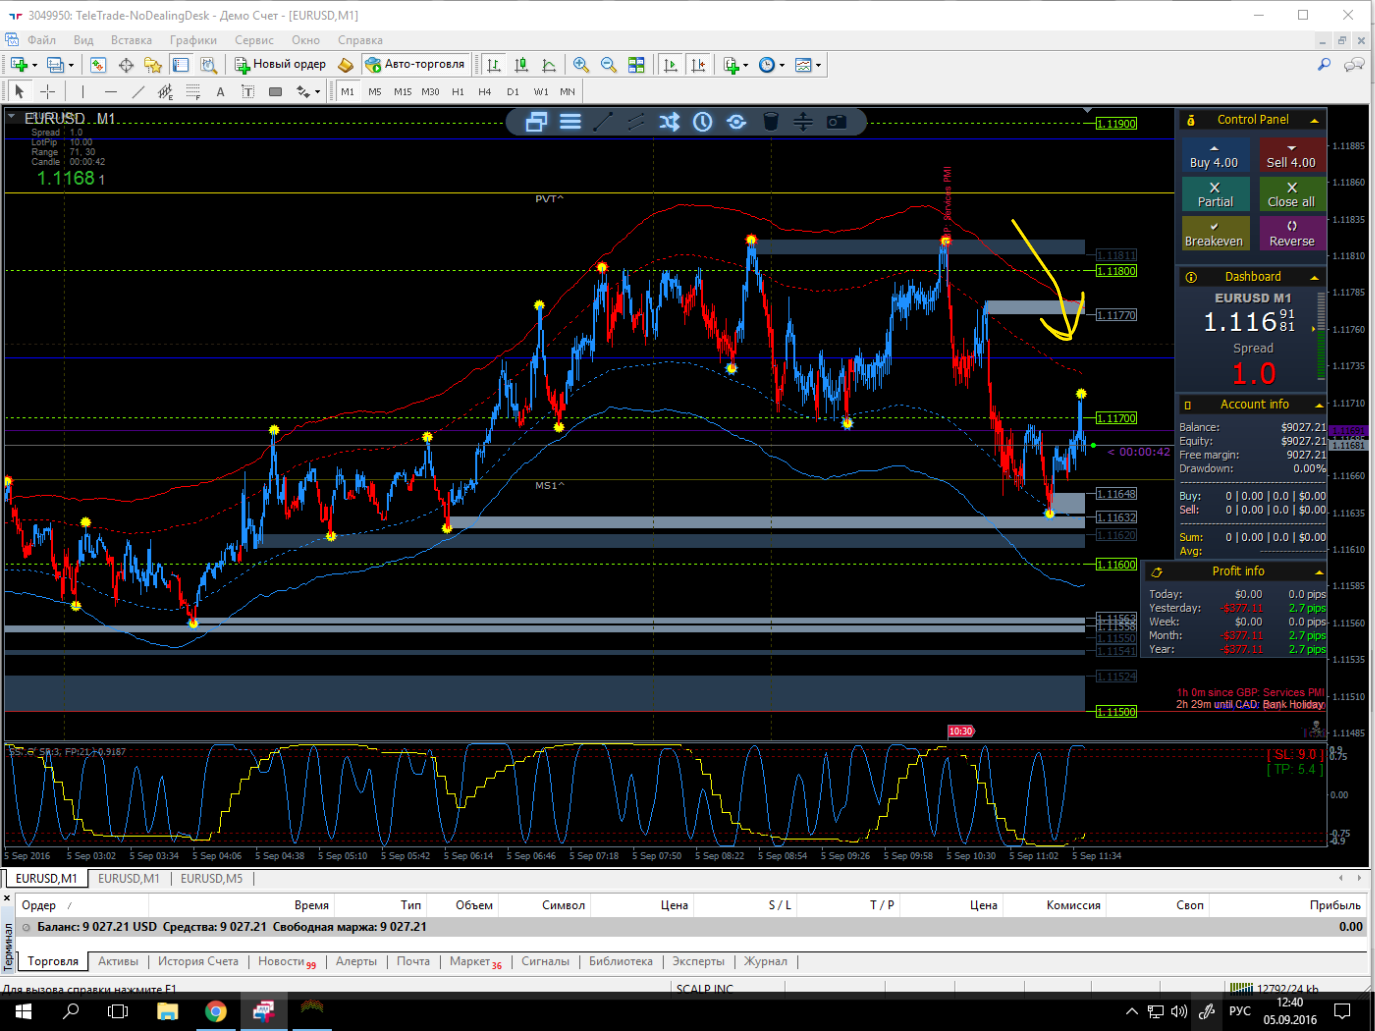1375x1031 pixels.
Task: Switch chart to candlesticks mode
Action: pyautogui.click(x=521, y=65)
